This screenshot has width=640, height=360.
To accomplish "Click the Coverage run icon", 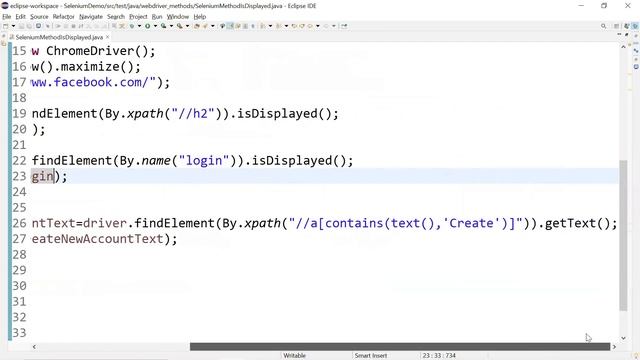I will tap(163, 26).
